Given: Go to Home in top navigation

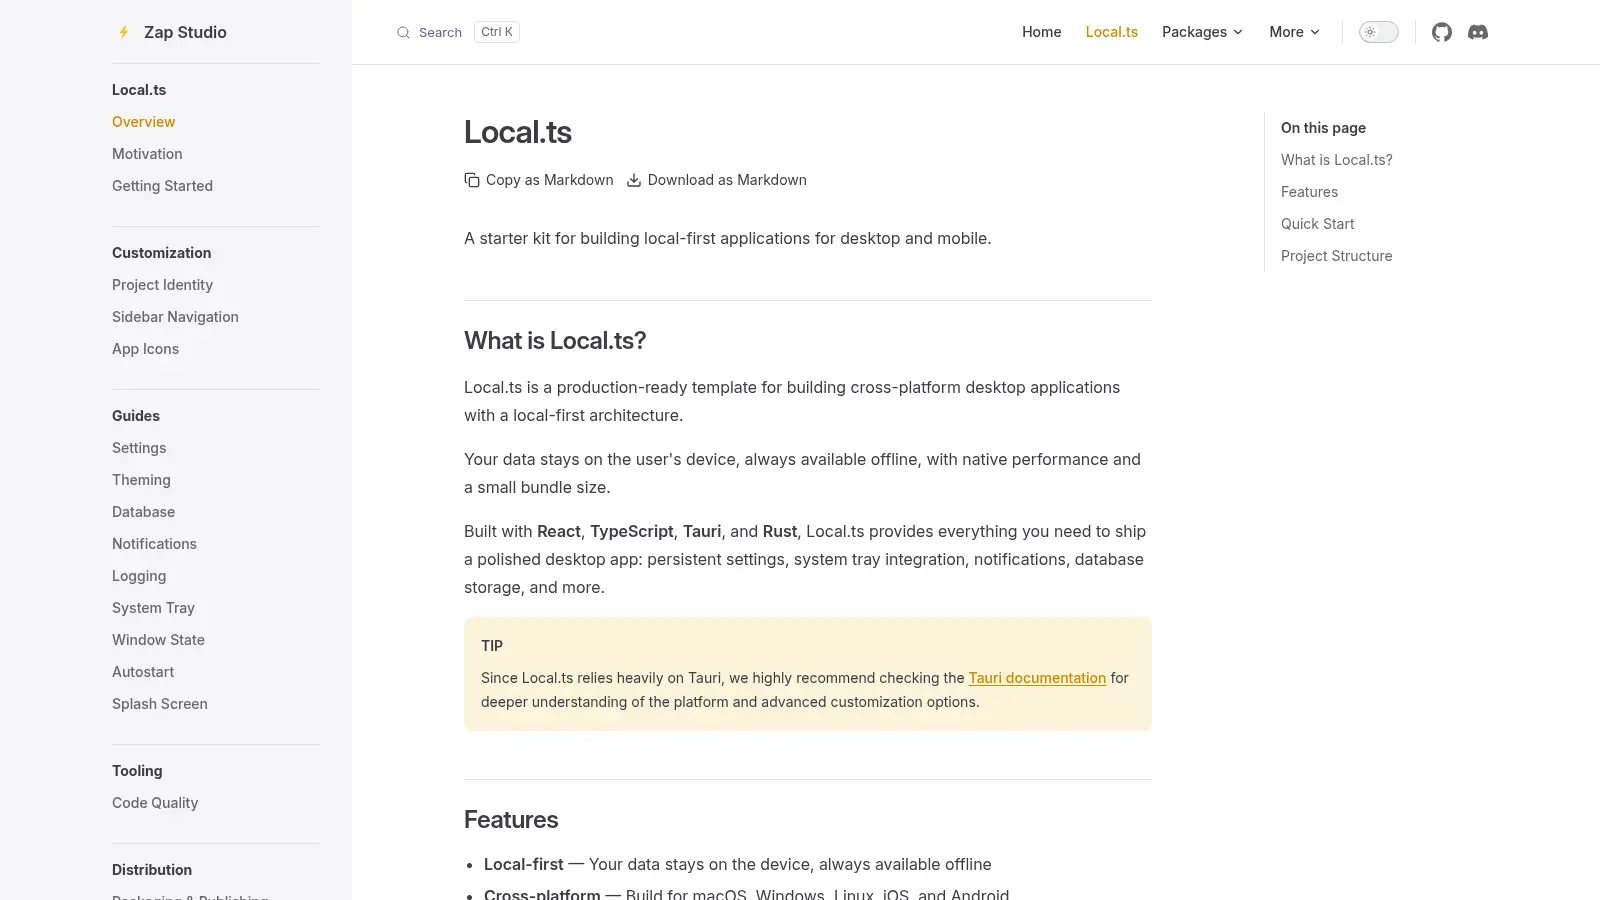Looking at the screenshot, I should coord(1041,32).
